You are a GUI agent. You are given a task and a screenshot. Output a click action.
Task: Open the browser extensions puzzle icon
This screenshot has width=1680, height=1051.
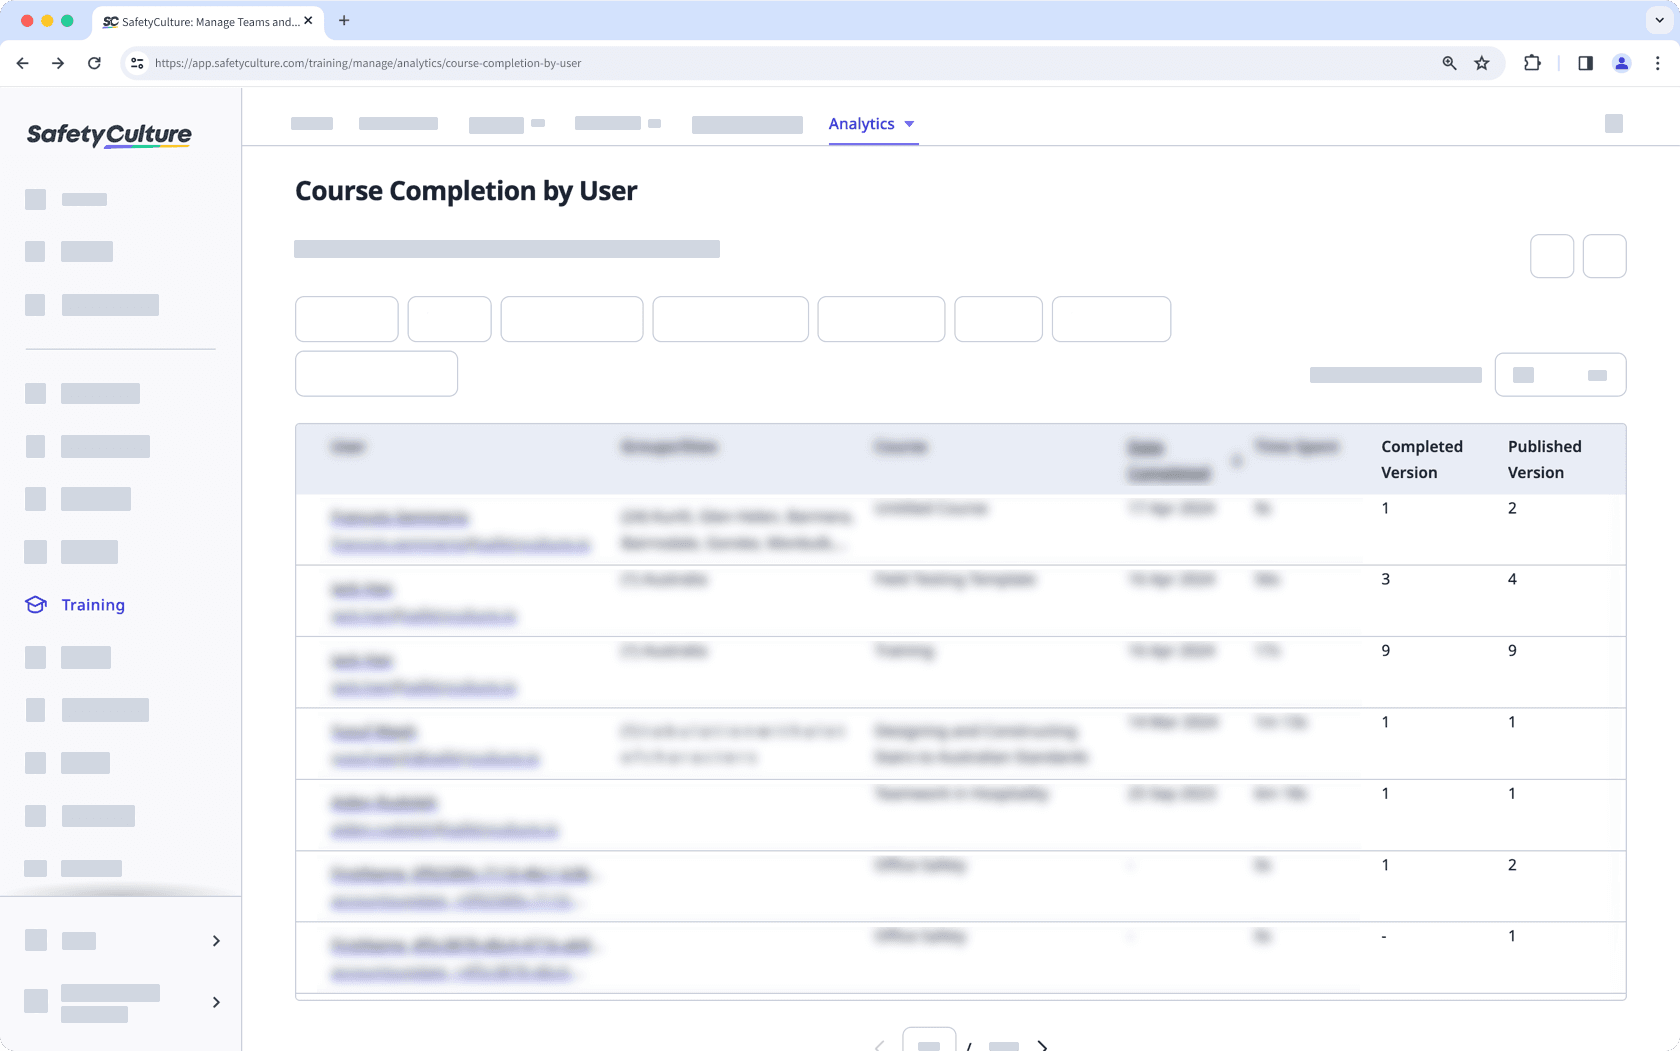(x=1532, y=62)
